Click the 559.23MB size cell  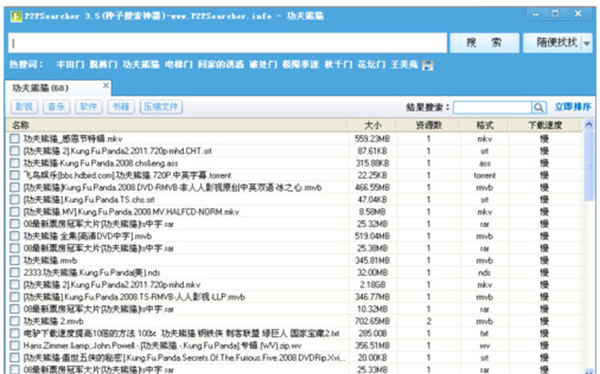(x=372, y=139)
